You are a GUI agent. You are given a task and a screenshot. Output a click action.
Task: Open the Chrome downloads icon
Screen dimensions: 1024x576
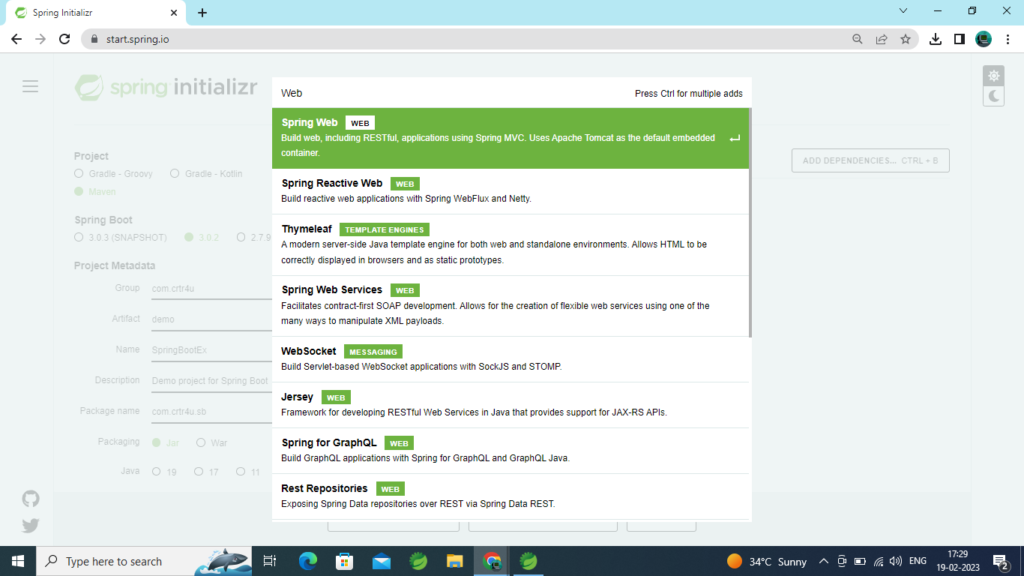click(935, 39)
